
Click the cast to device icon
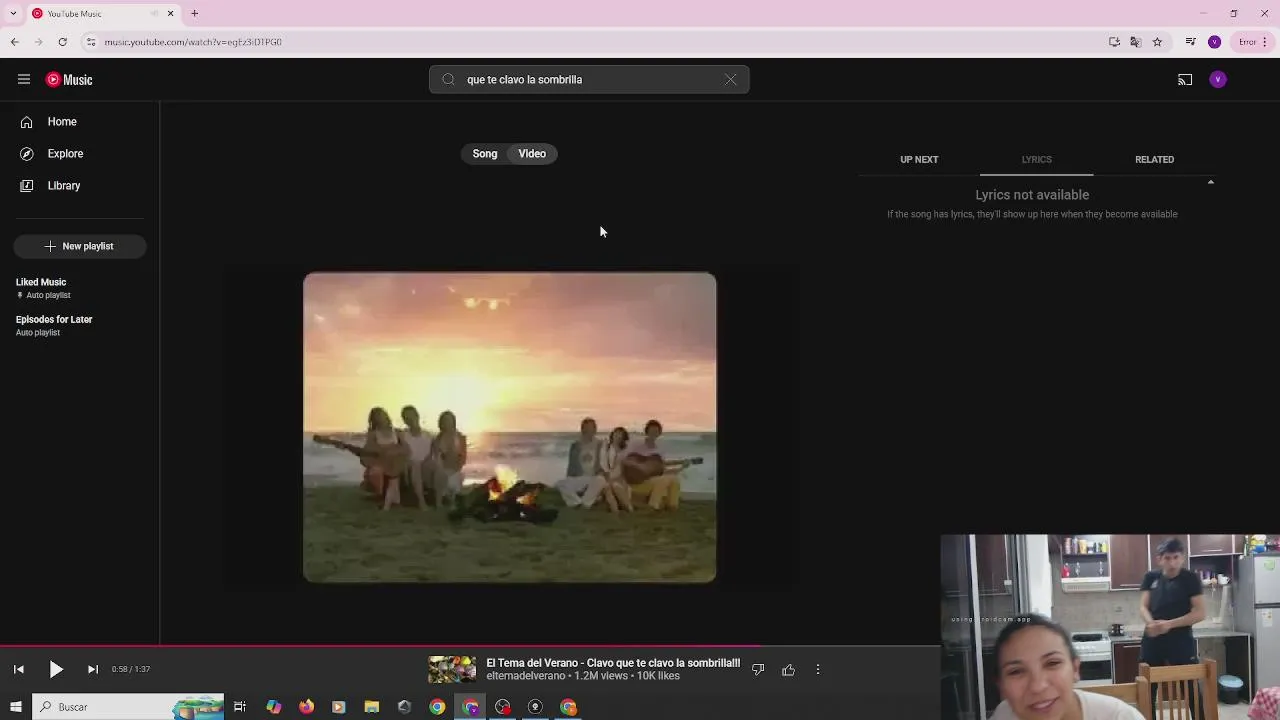point(1185,80)
